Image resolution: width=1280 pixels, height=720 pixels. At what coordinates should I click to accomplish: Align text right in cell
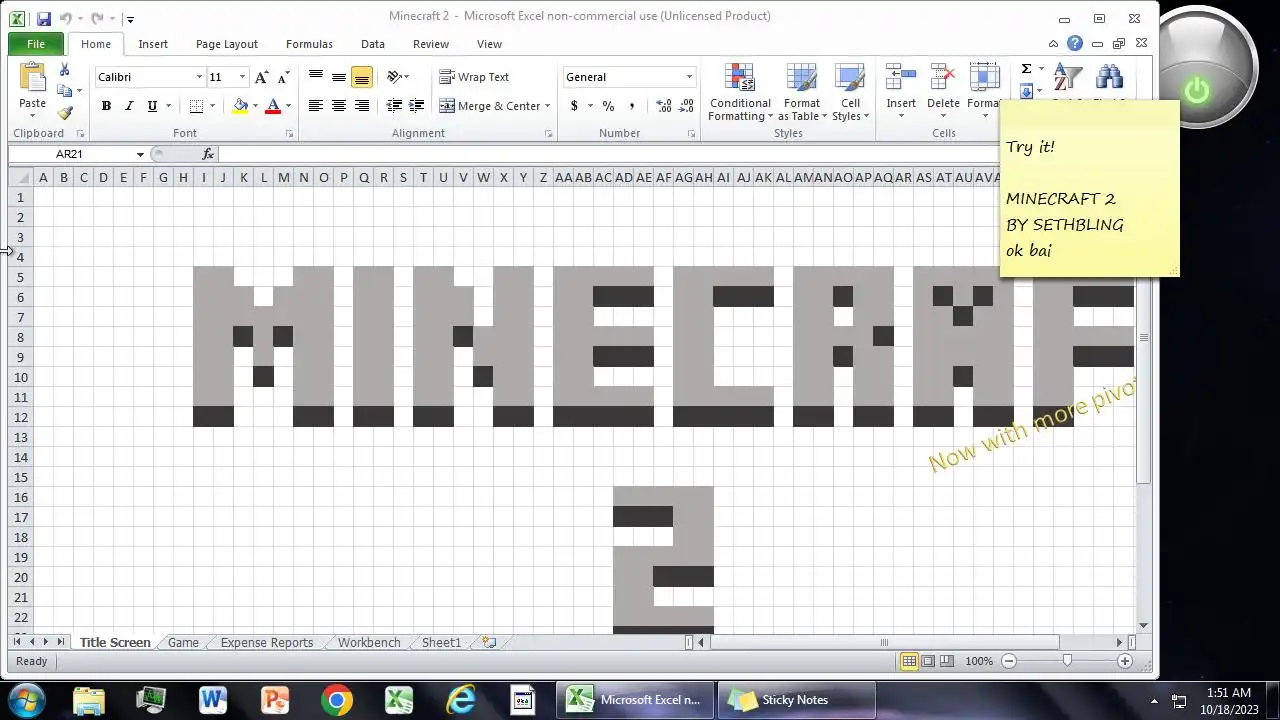[362, 106]
